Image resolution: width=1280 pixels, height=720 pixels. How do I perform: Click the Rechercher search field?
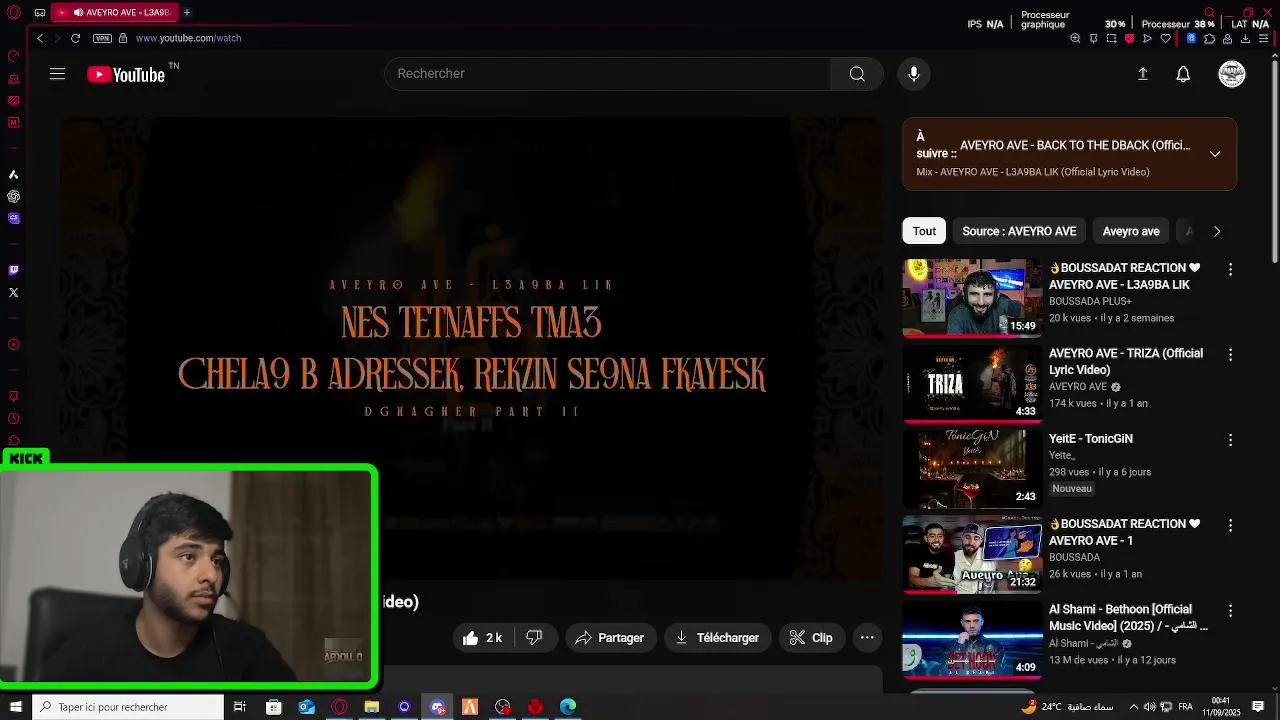[607, 74]
